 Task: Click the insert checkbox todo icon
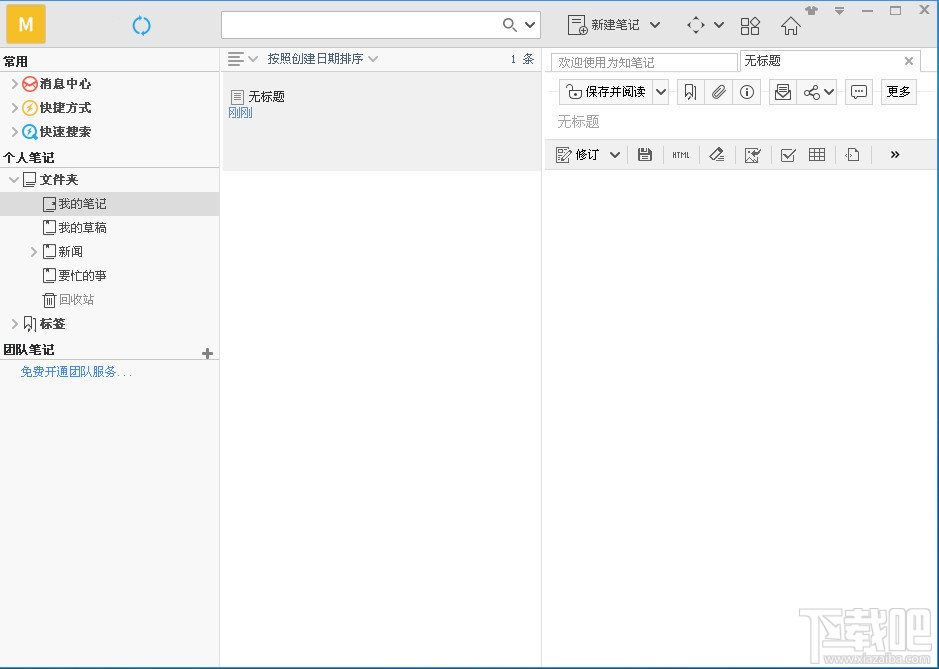788,155
